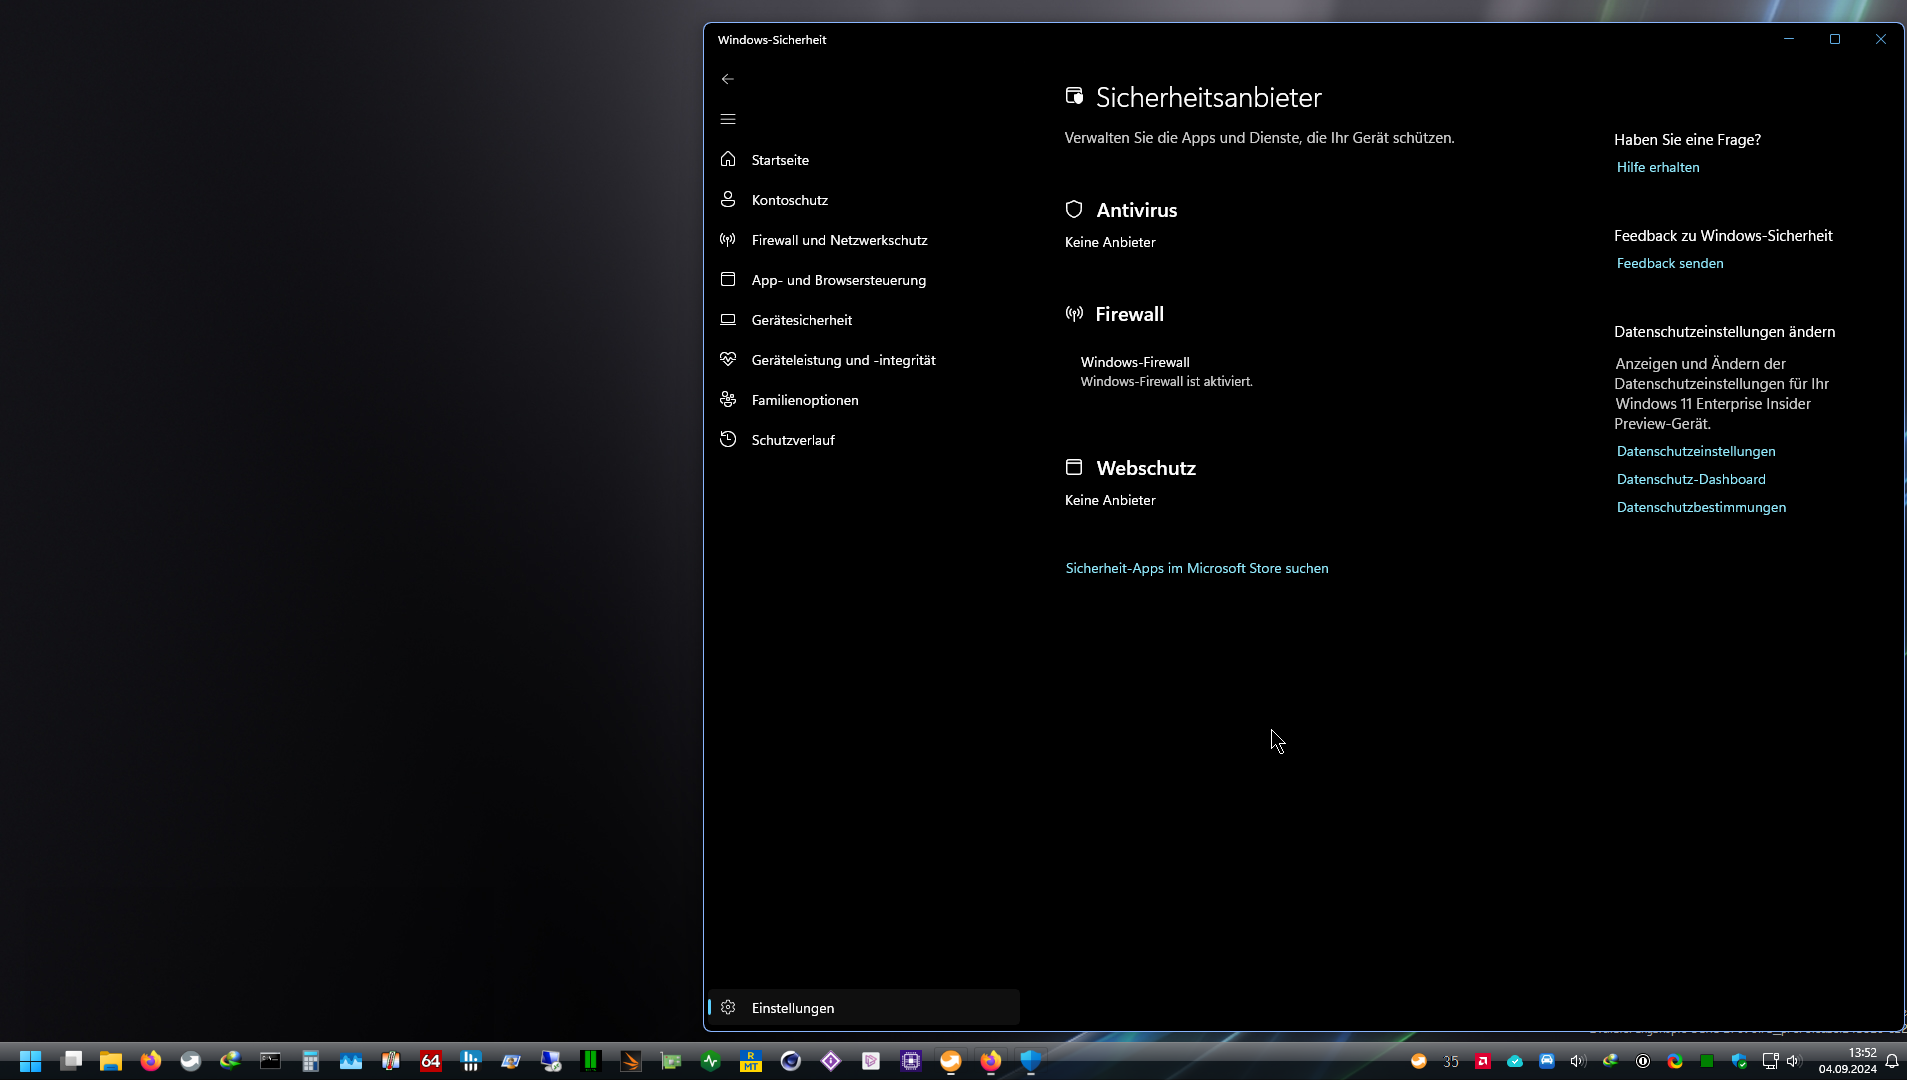Open Firefox icon beside File Explorer
The image size is (1907, 1080).
tap(151, 1061)
